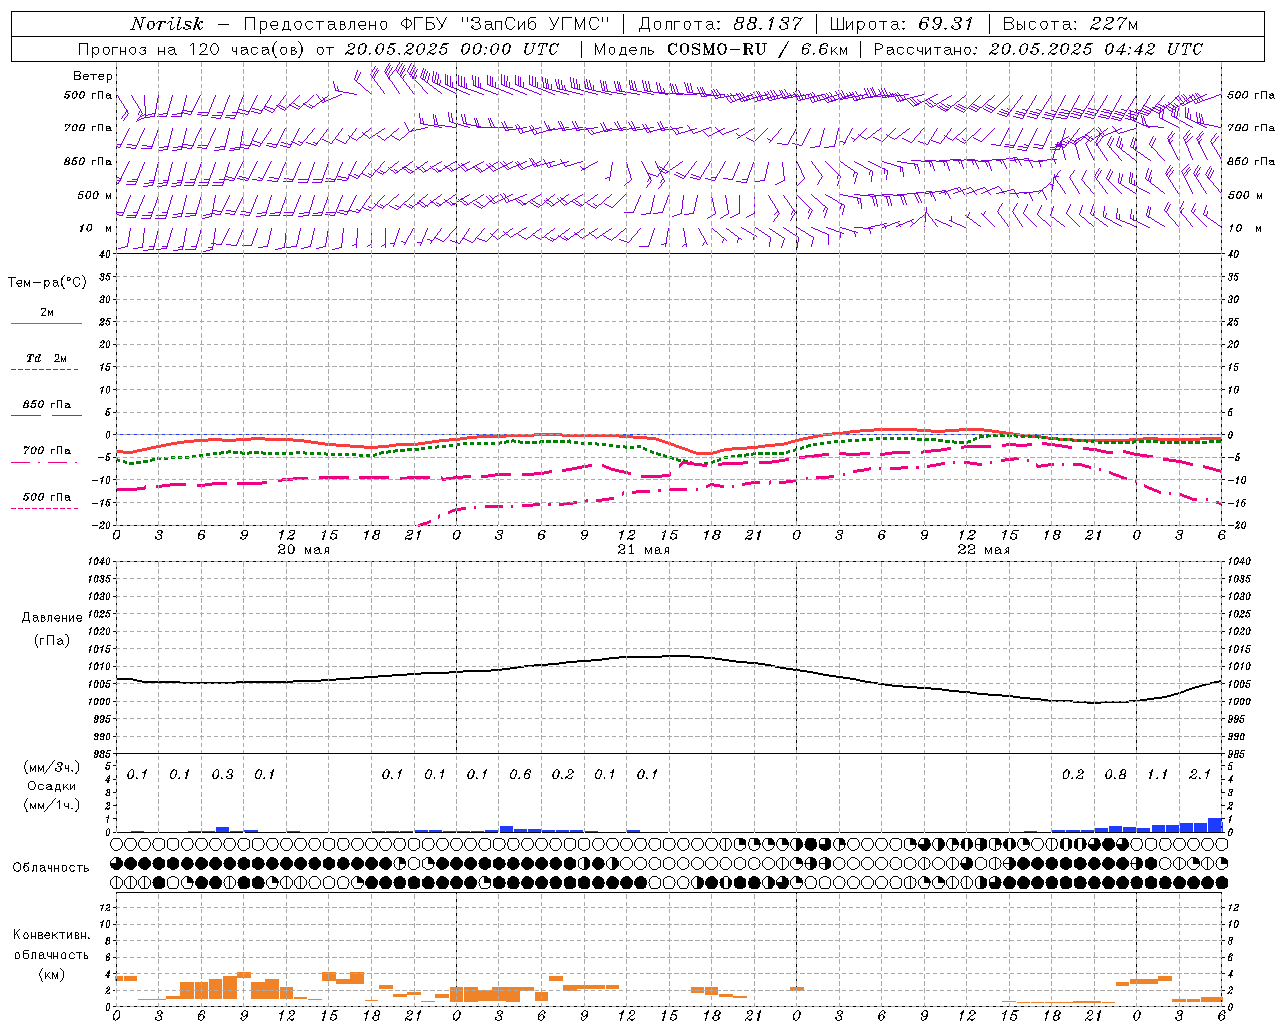
Task: Click the model name "COSMO-RU / 6.6км"
Action: [x=757, y=49]
